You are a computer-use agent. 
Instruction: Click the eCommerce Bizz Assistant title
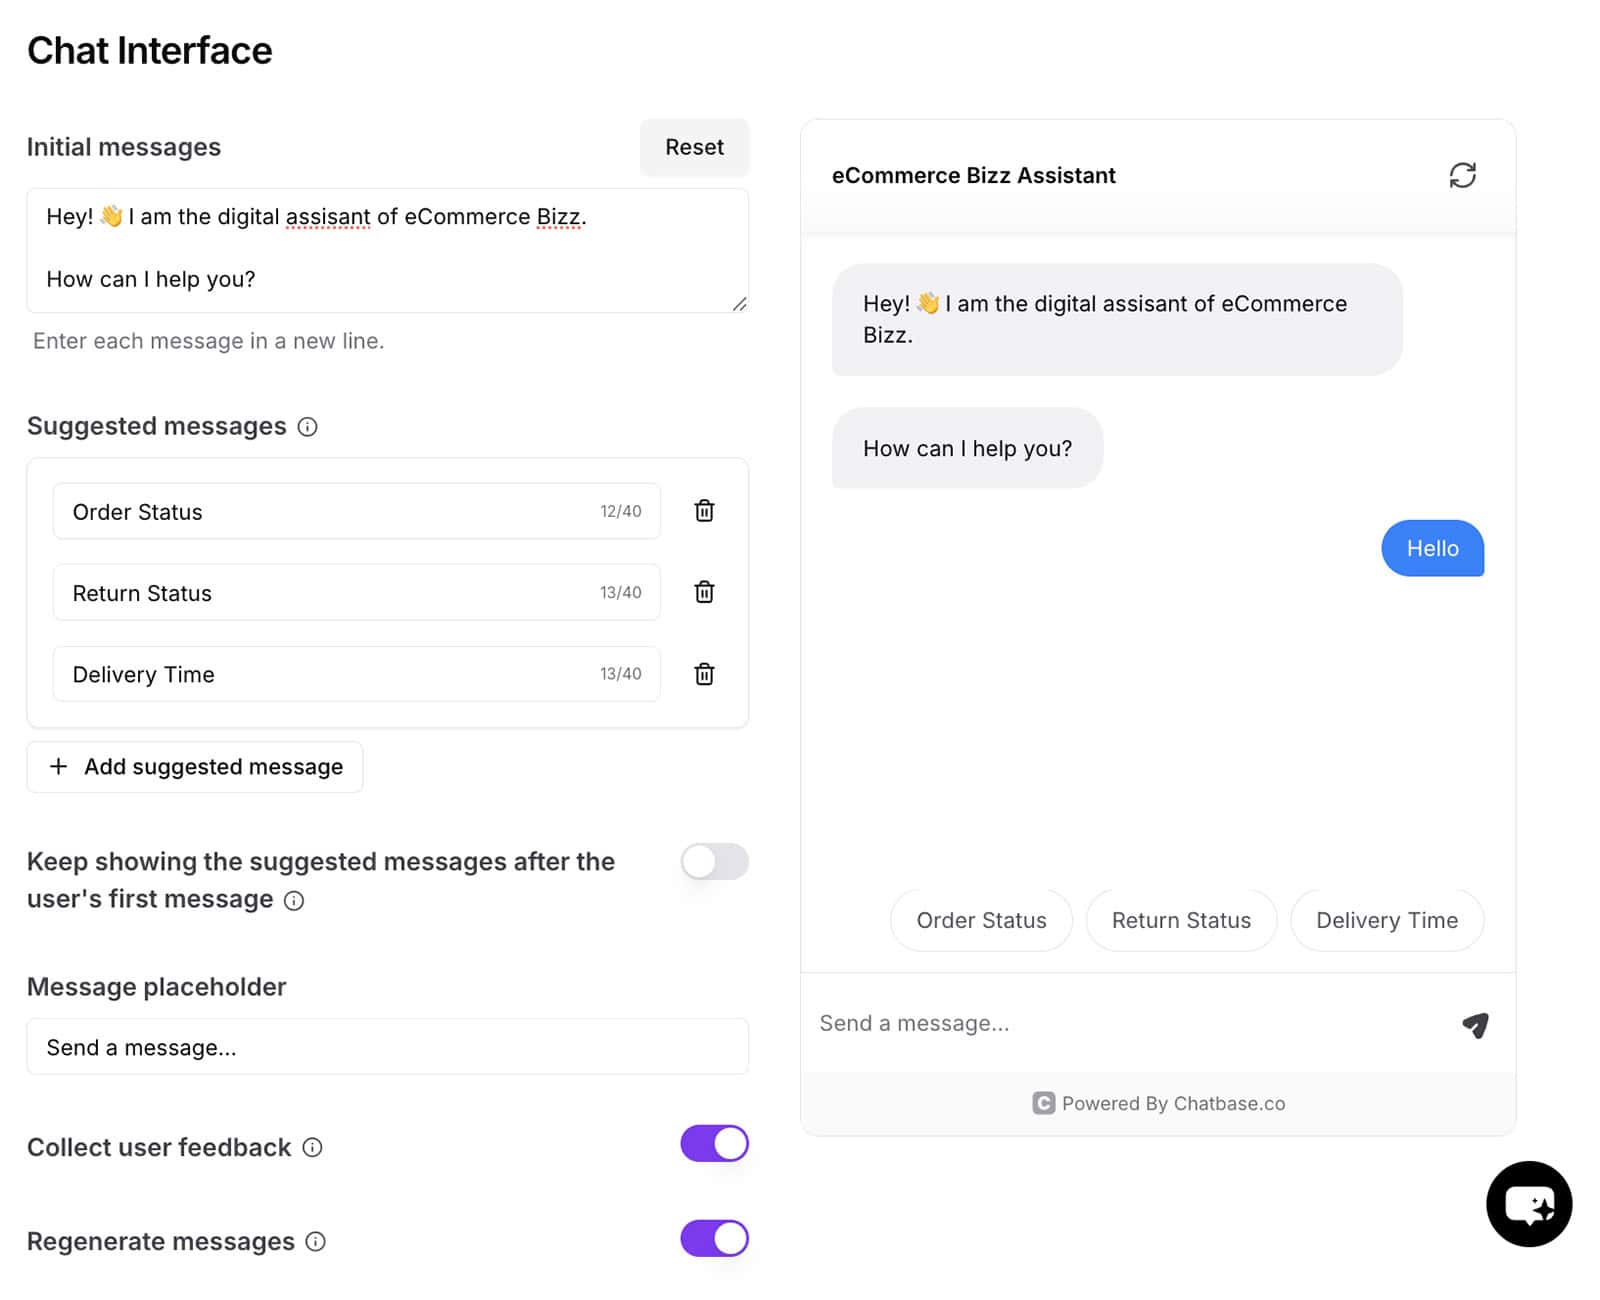point(973,175)
